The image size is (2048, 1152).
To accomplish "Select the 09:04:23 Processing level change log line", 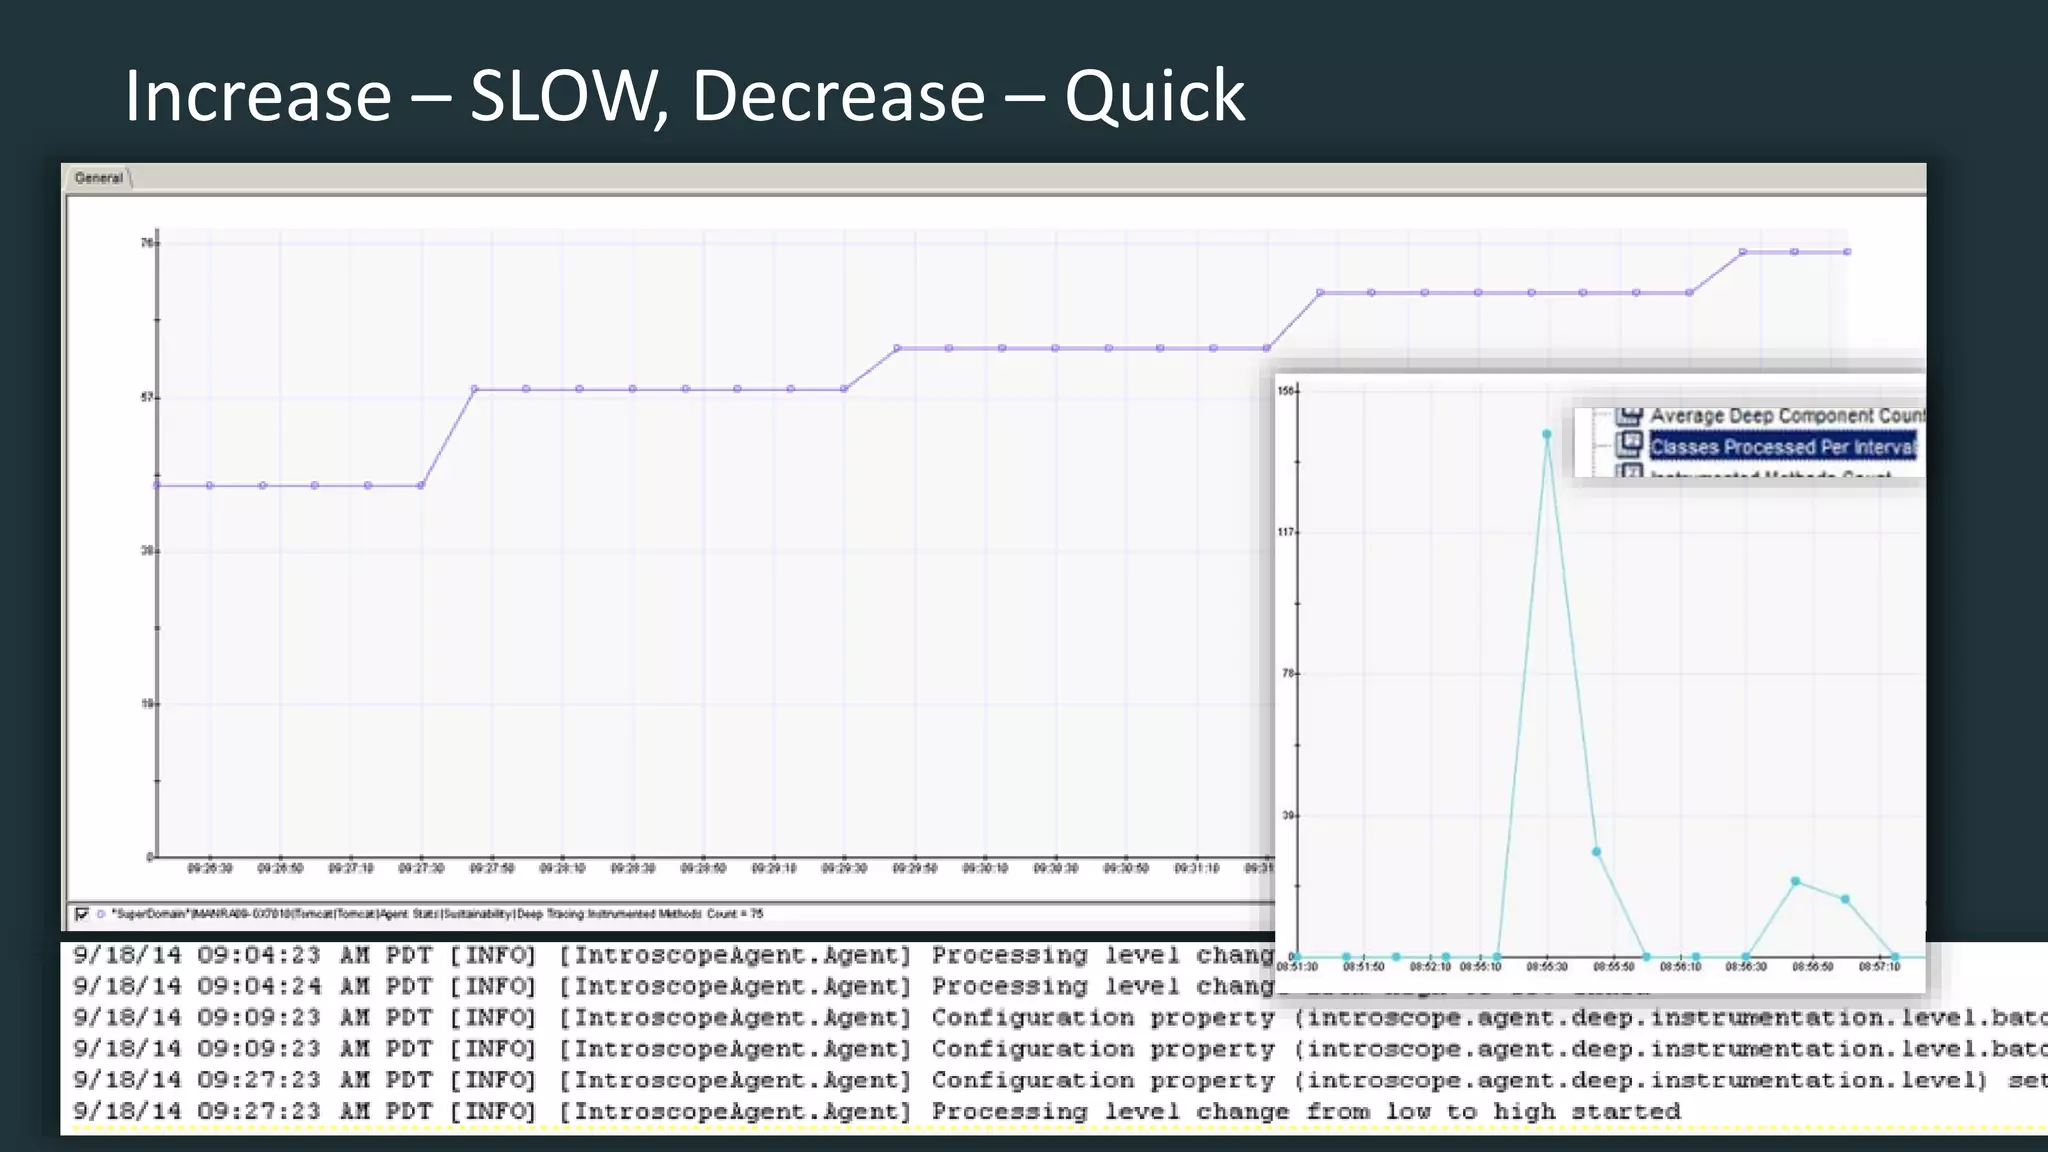I will [673, 955].
